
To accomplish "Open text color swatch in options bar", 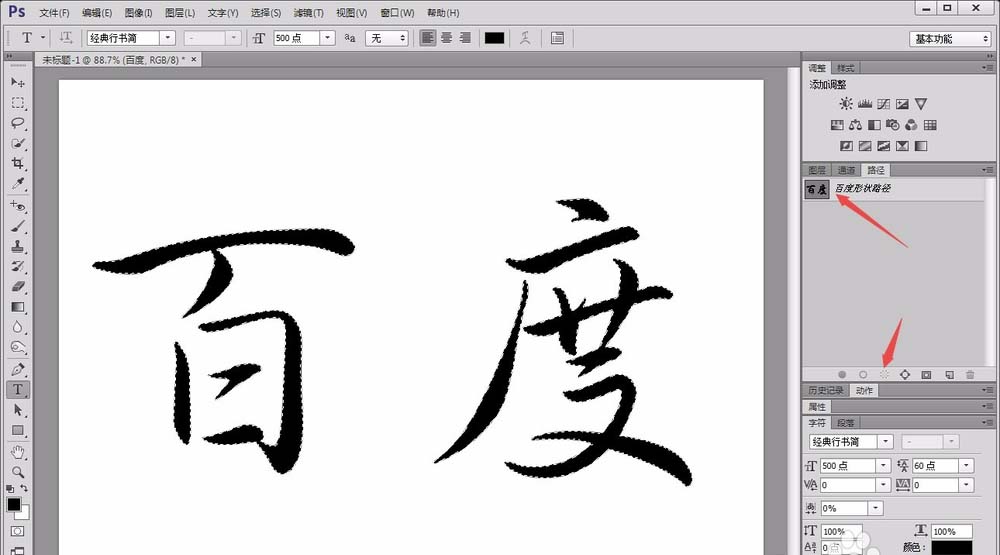I will tap(494, 38).
